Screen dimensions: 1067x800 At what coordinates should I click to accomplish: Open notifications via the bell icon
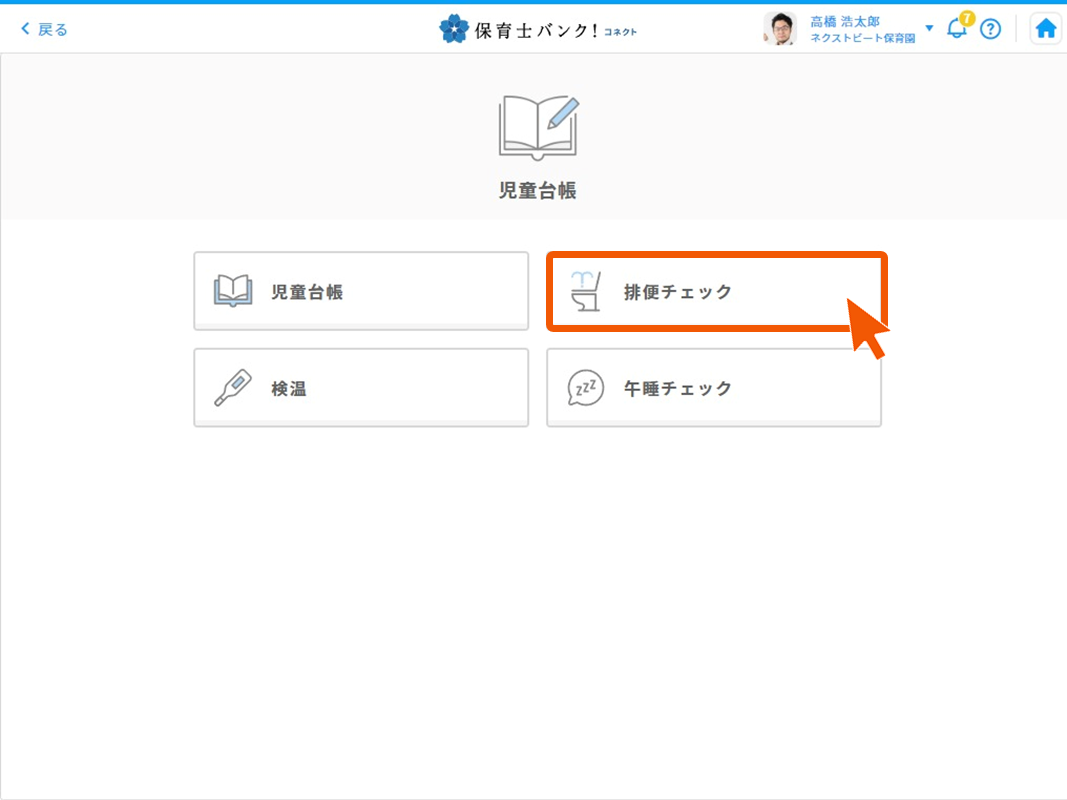click(956, 30)
